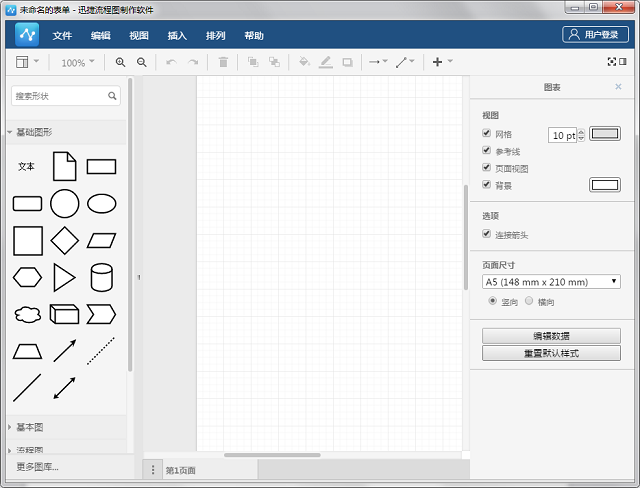Screen dimensions: 640x488
Task: Click the zoom in magnifier icon
Action: (x=120, y=62)
